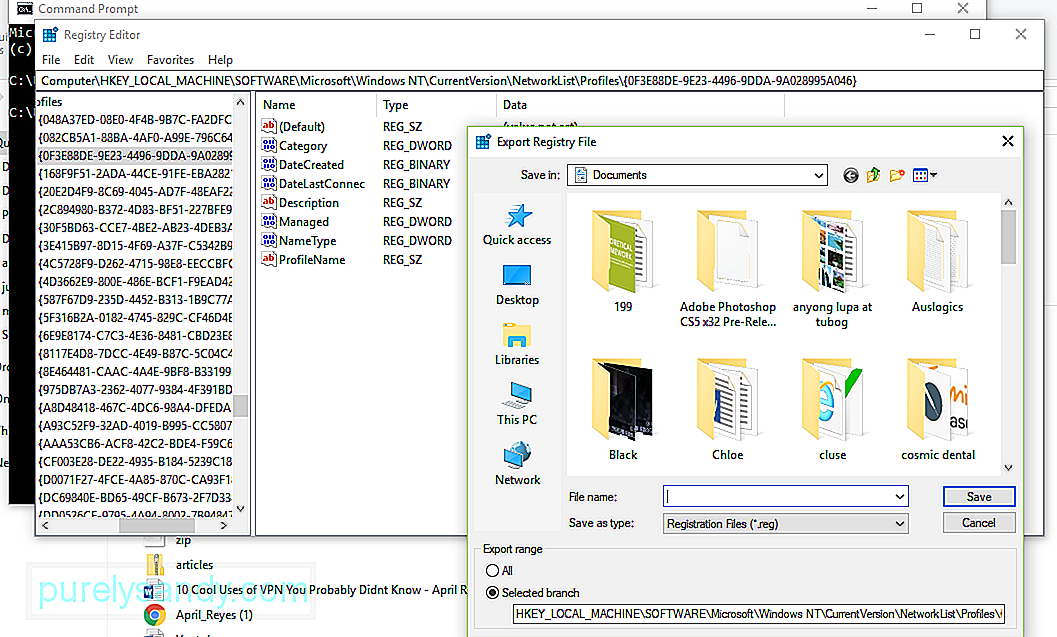Select anyong lupa at tubog folder

click(833, 269)
